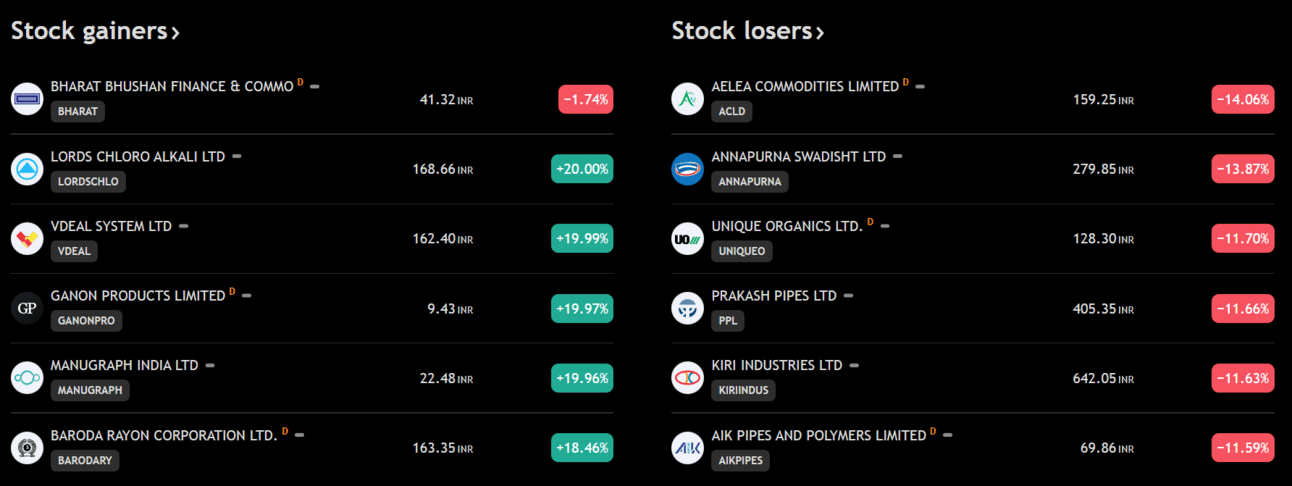
Task: Click the VDeal System logo icon
Action: (27, 239)
